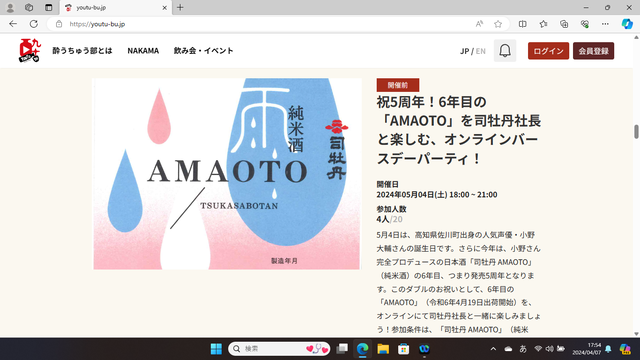Toggle the Japanese IME あ indicator
Viewport: 640px width, 360px height.
point(523,349)
